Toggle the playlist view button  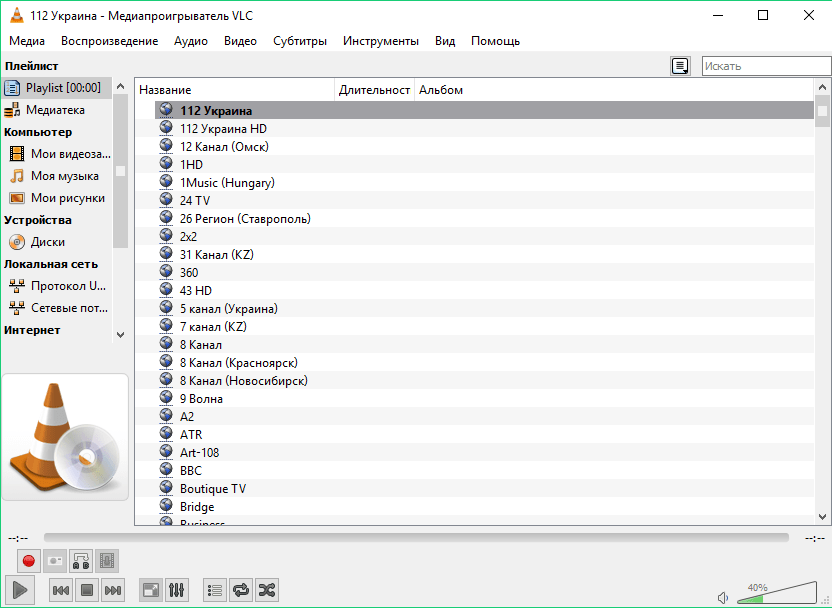tap(215, 590)
